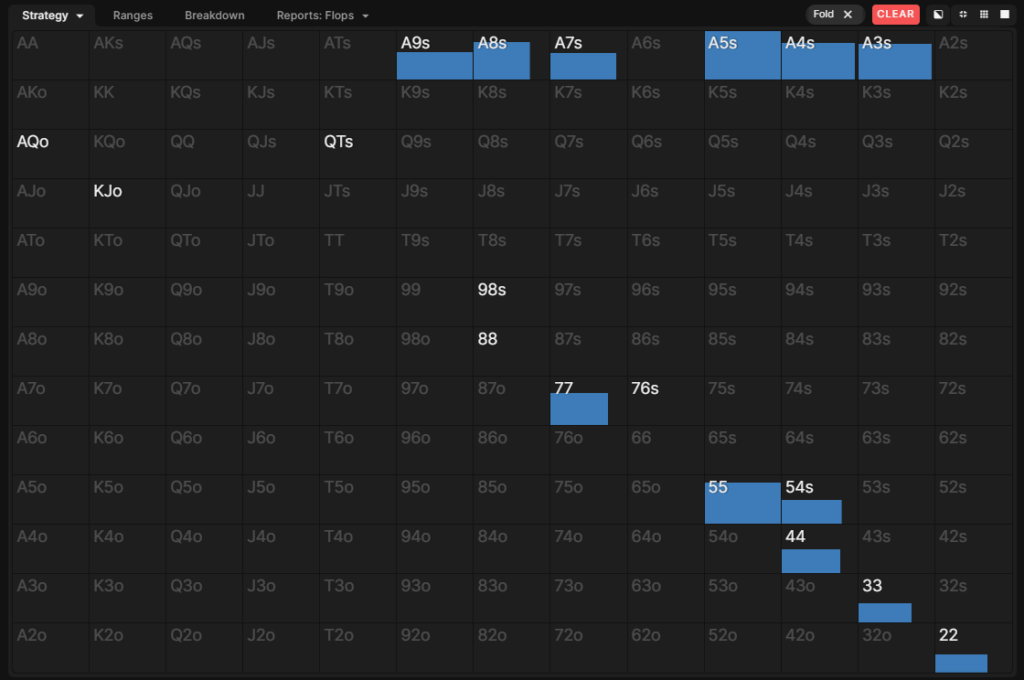Screen dimensions: 1024x680
Task: Select the QTs hand cell
Action: tap(357, 153)
